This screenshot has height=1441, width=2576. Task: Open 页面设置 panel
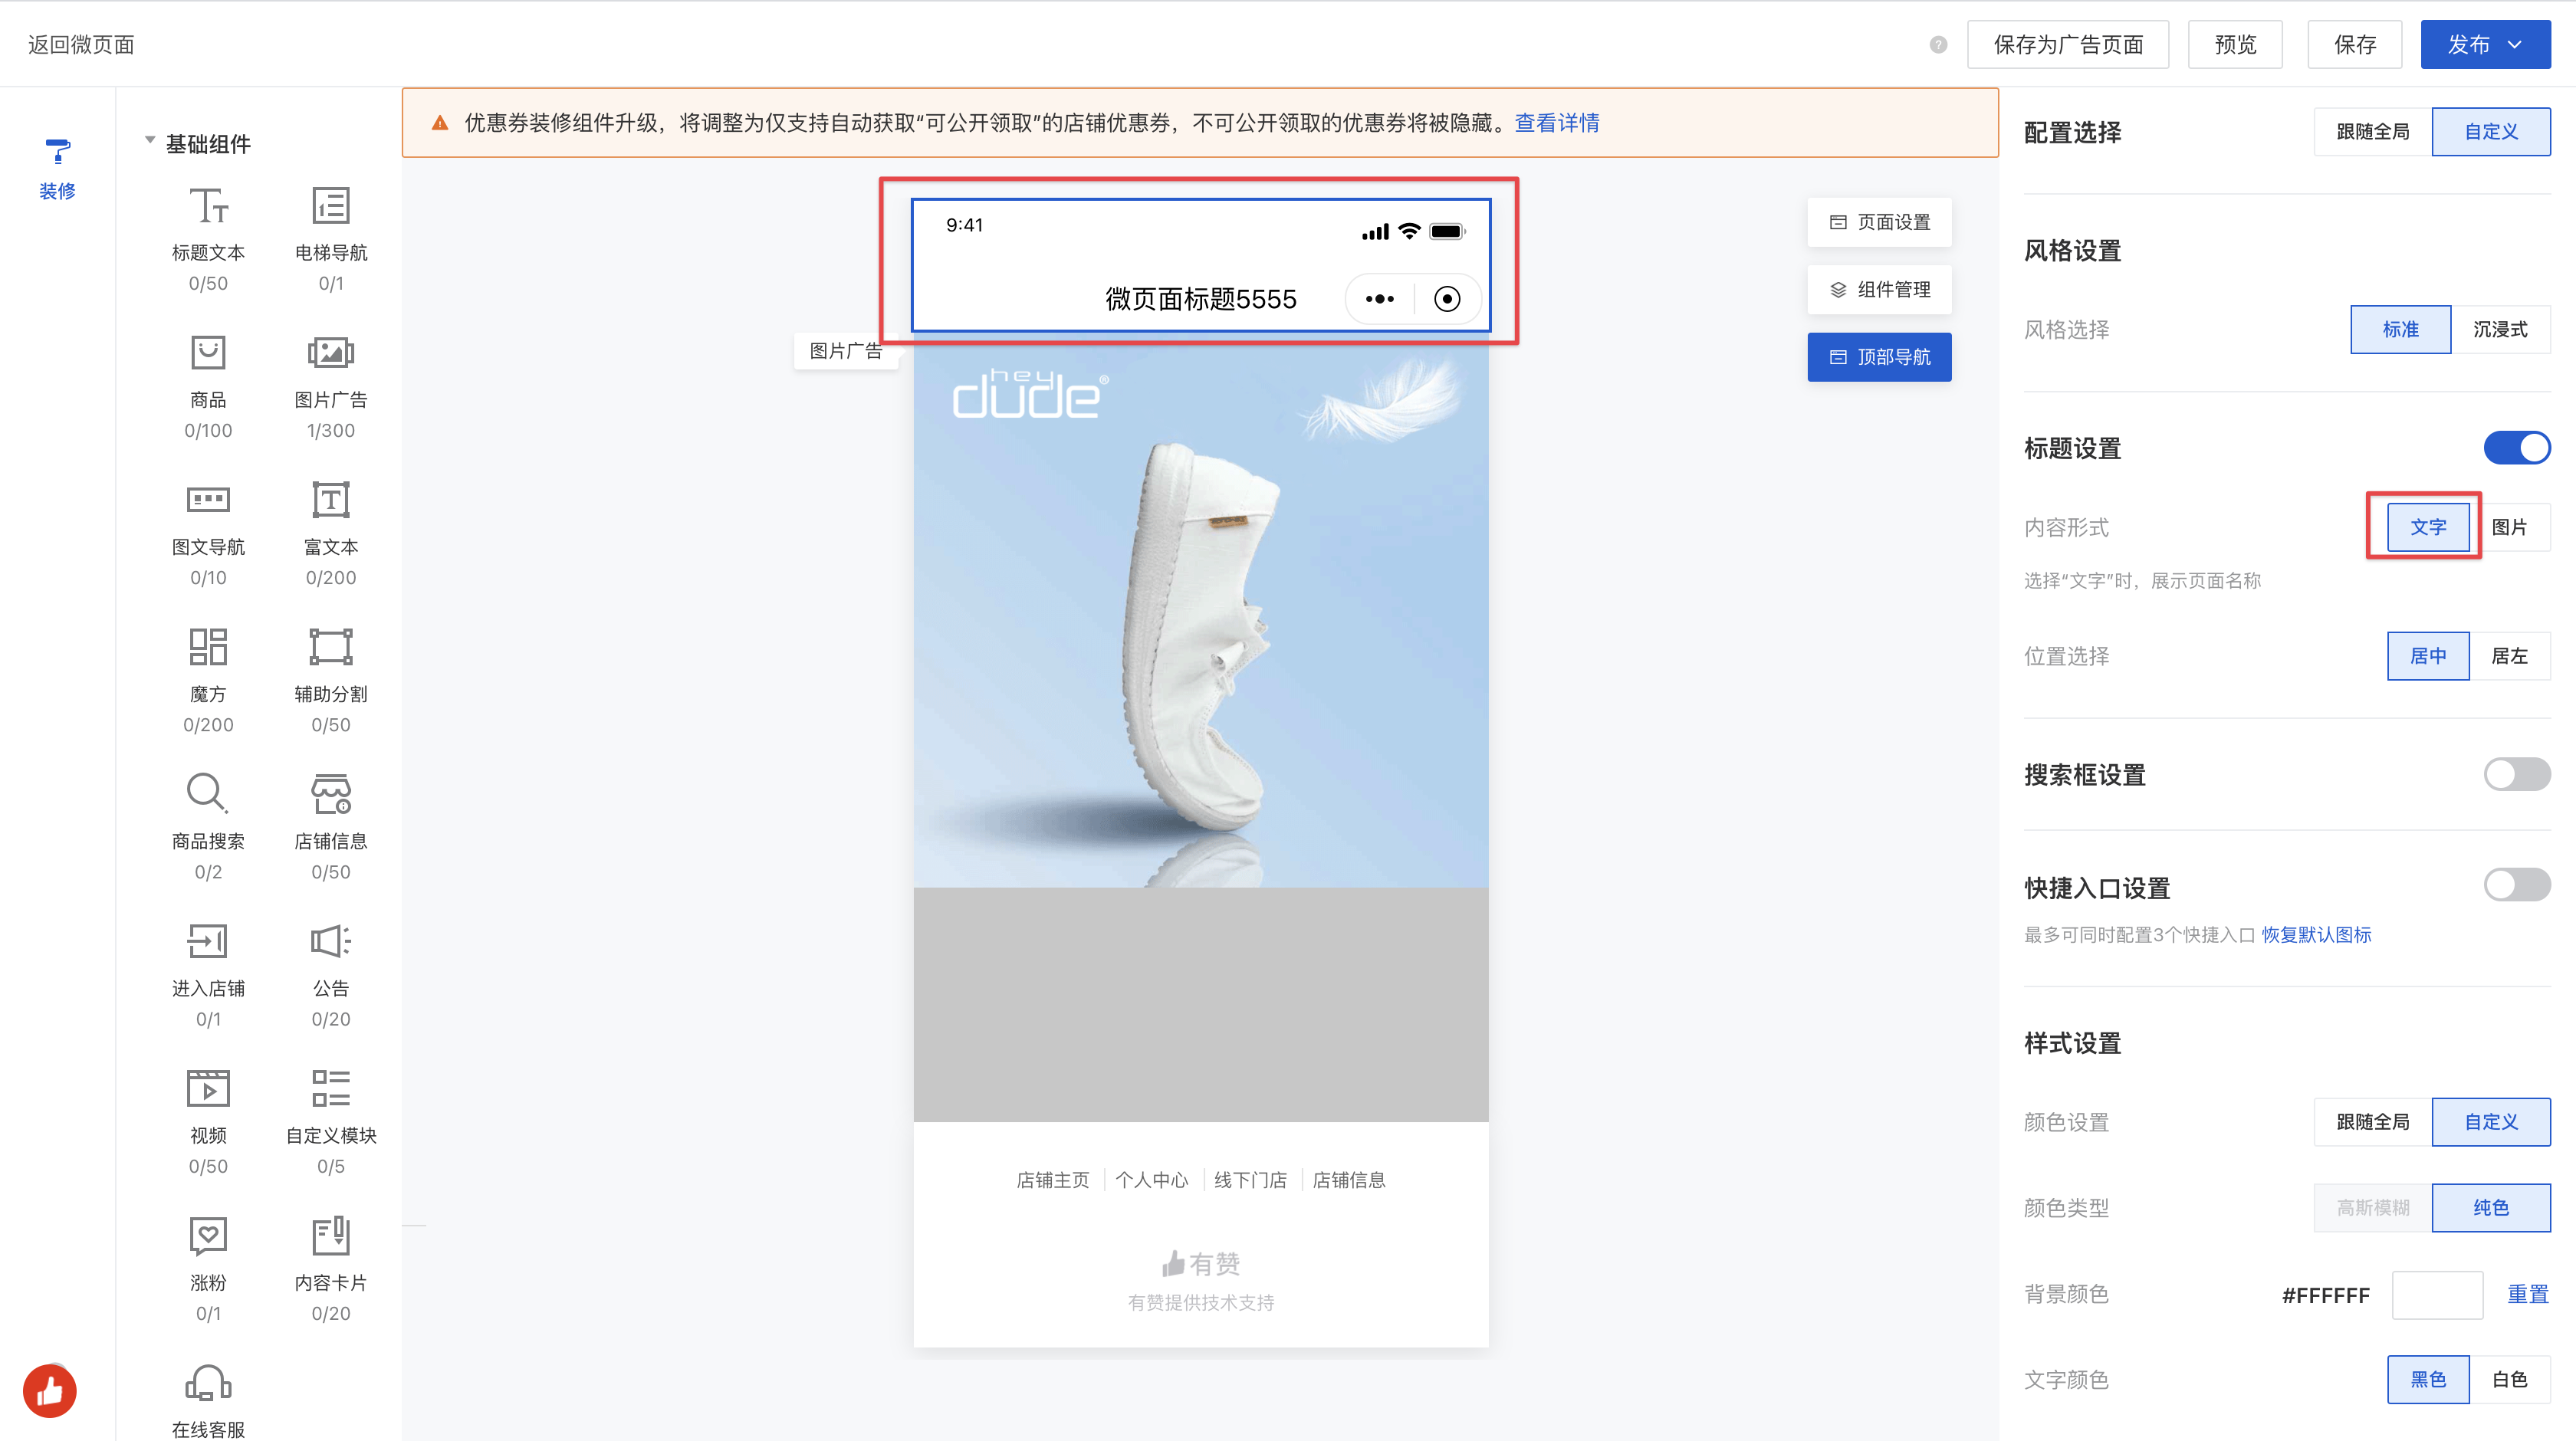click(1879, 222)
